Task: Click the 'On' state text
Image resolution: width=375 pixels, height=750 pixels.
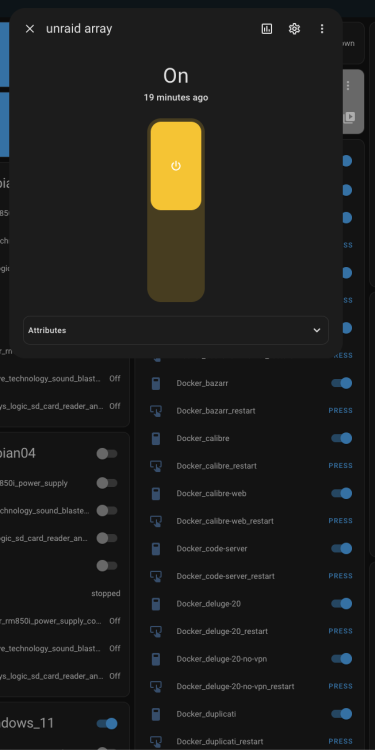Action: pos(176,76)
